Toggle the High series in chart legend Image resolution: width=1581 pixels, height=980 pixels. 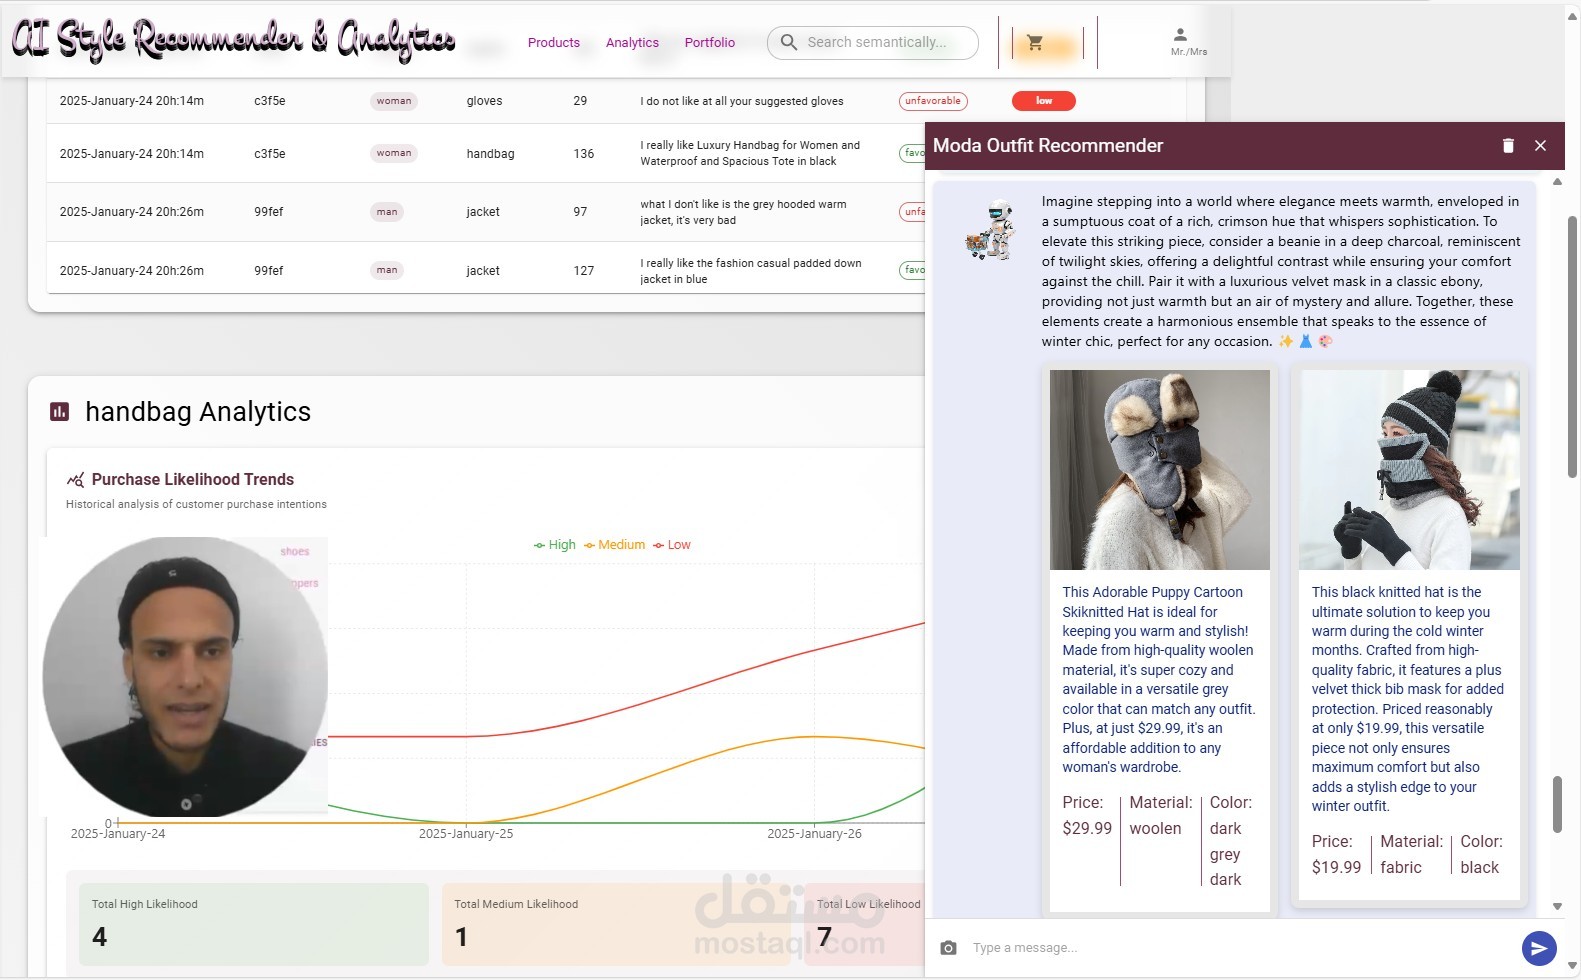(x=554, y=545)
